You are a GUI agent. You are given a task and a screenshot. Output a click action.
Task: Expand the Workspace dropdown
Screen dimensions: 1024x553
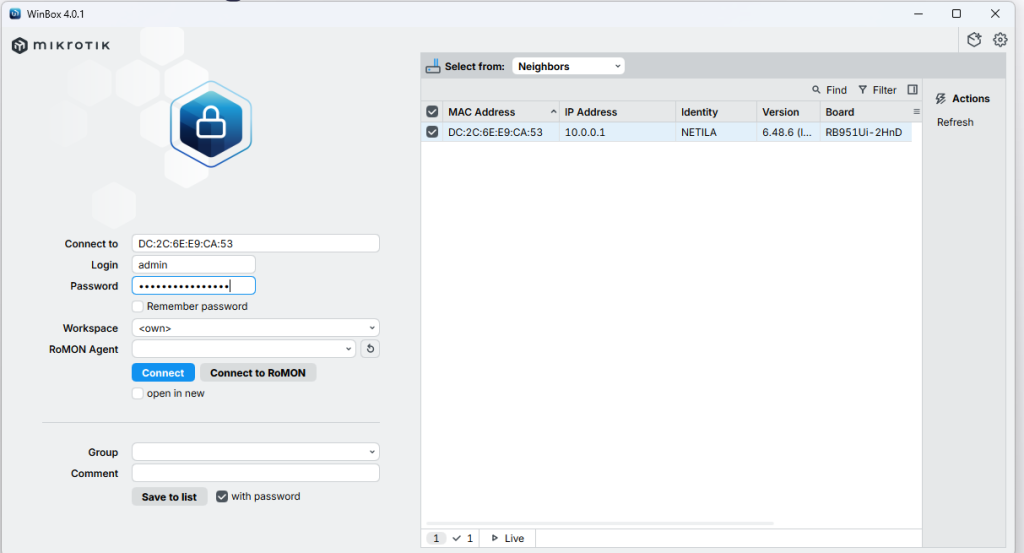tap(255, 328)
